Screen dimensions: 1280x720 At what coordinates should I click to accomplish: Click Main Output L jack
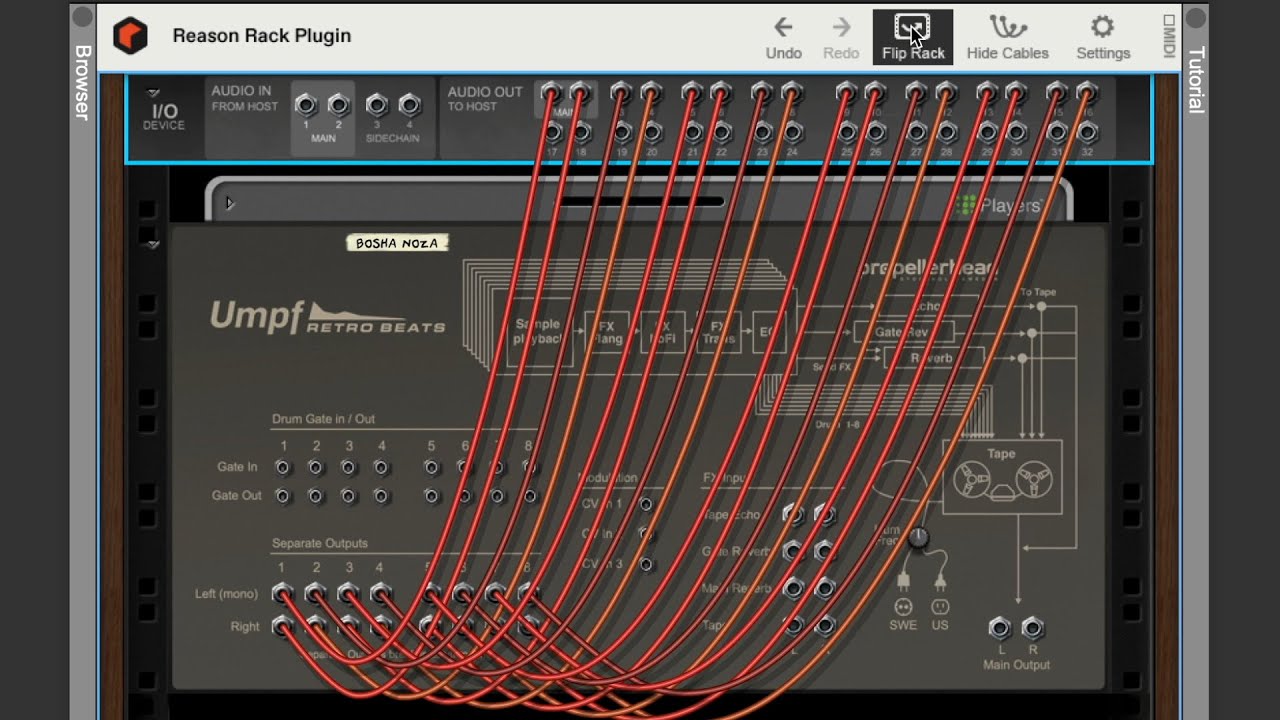point(1000,628)
